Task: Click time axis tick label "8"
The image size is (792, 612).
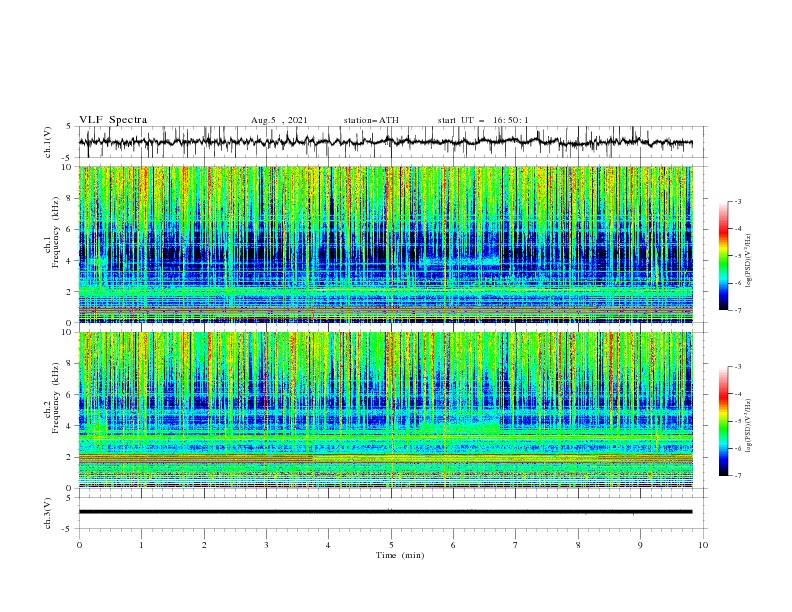Action: pos(578,545)
